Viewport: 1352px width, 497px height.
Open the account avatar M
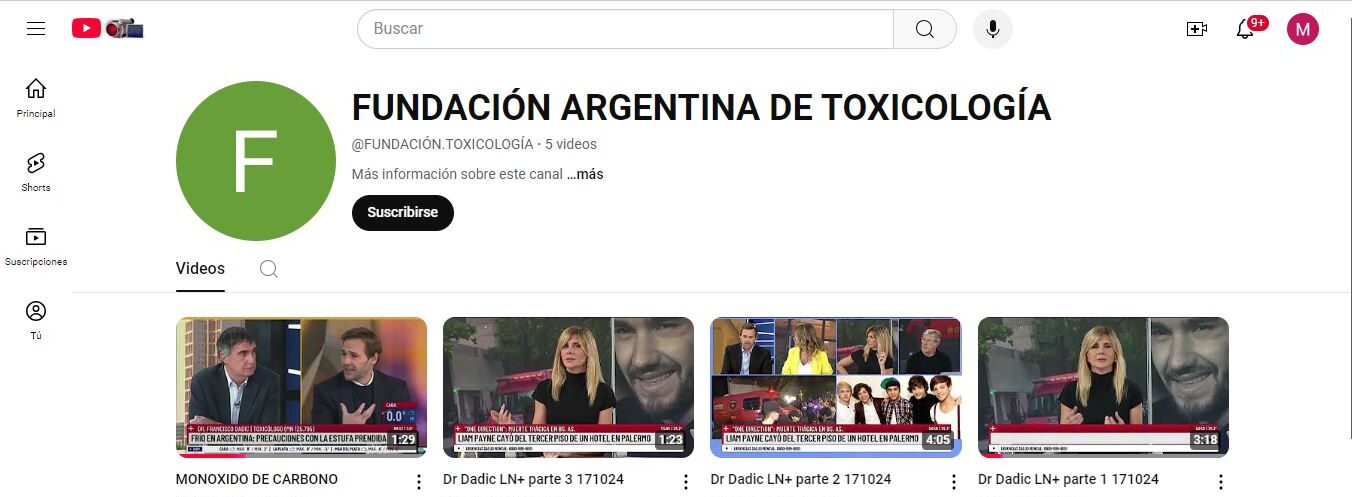[1303, 29]
